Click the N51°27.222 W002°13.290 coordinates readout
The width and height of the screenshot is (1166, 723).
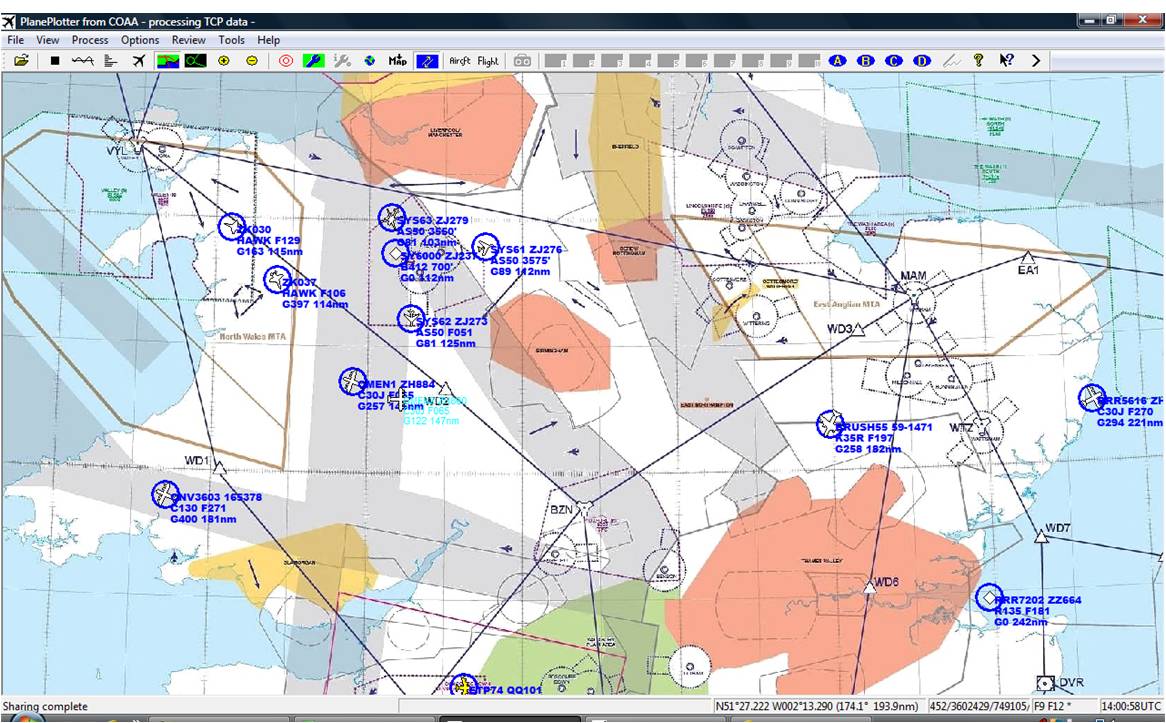[816, 706]
